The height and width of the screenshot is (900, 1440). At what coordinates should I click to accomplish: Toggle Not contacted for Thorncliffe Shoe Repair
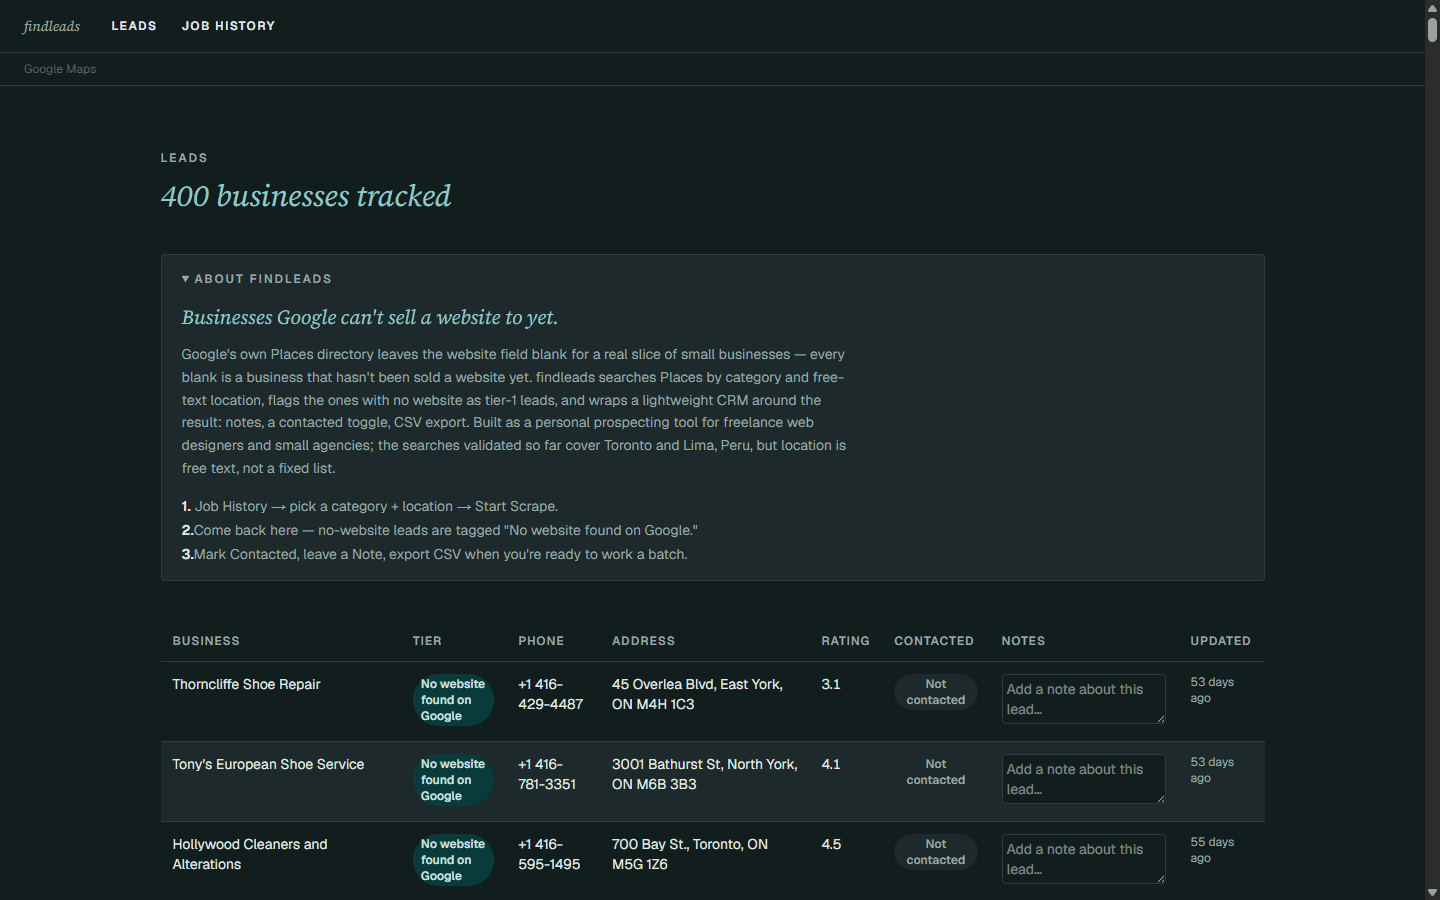point(936,692)
